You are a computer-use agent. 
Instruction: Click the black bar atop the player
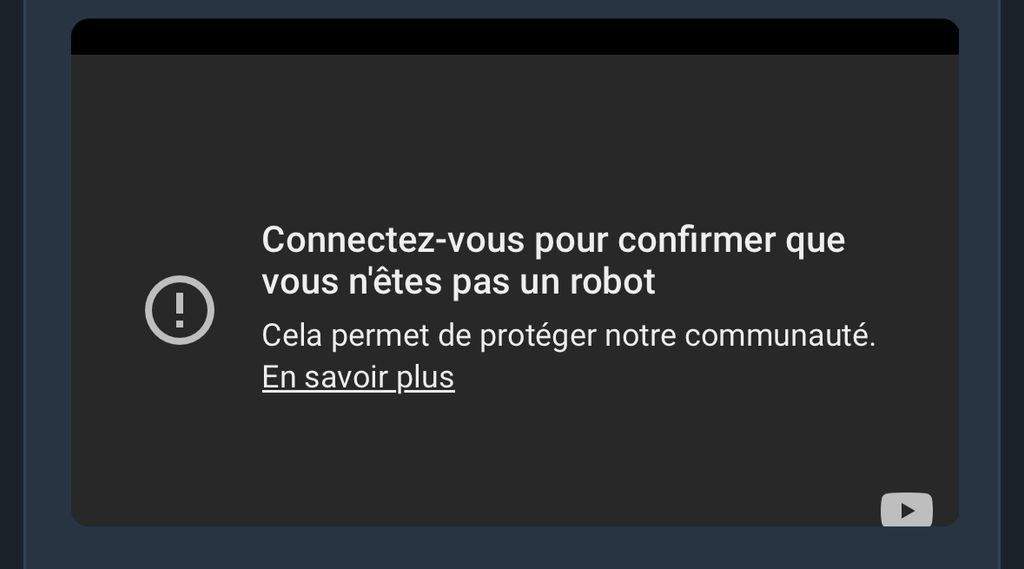[x=515, y=37]
